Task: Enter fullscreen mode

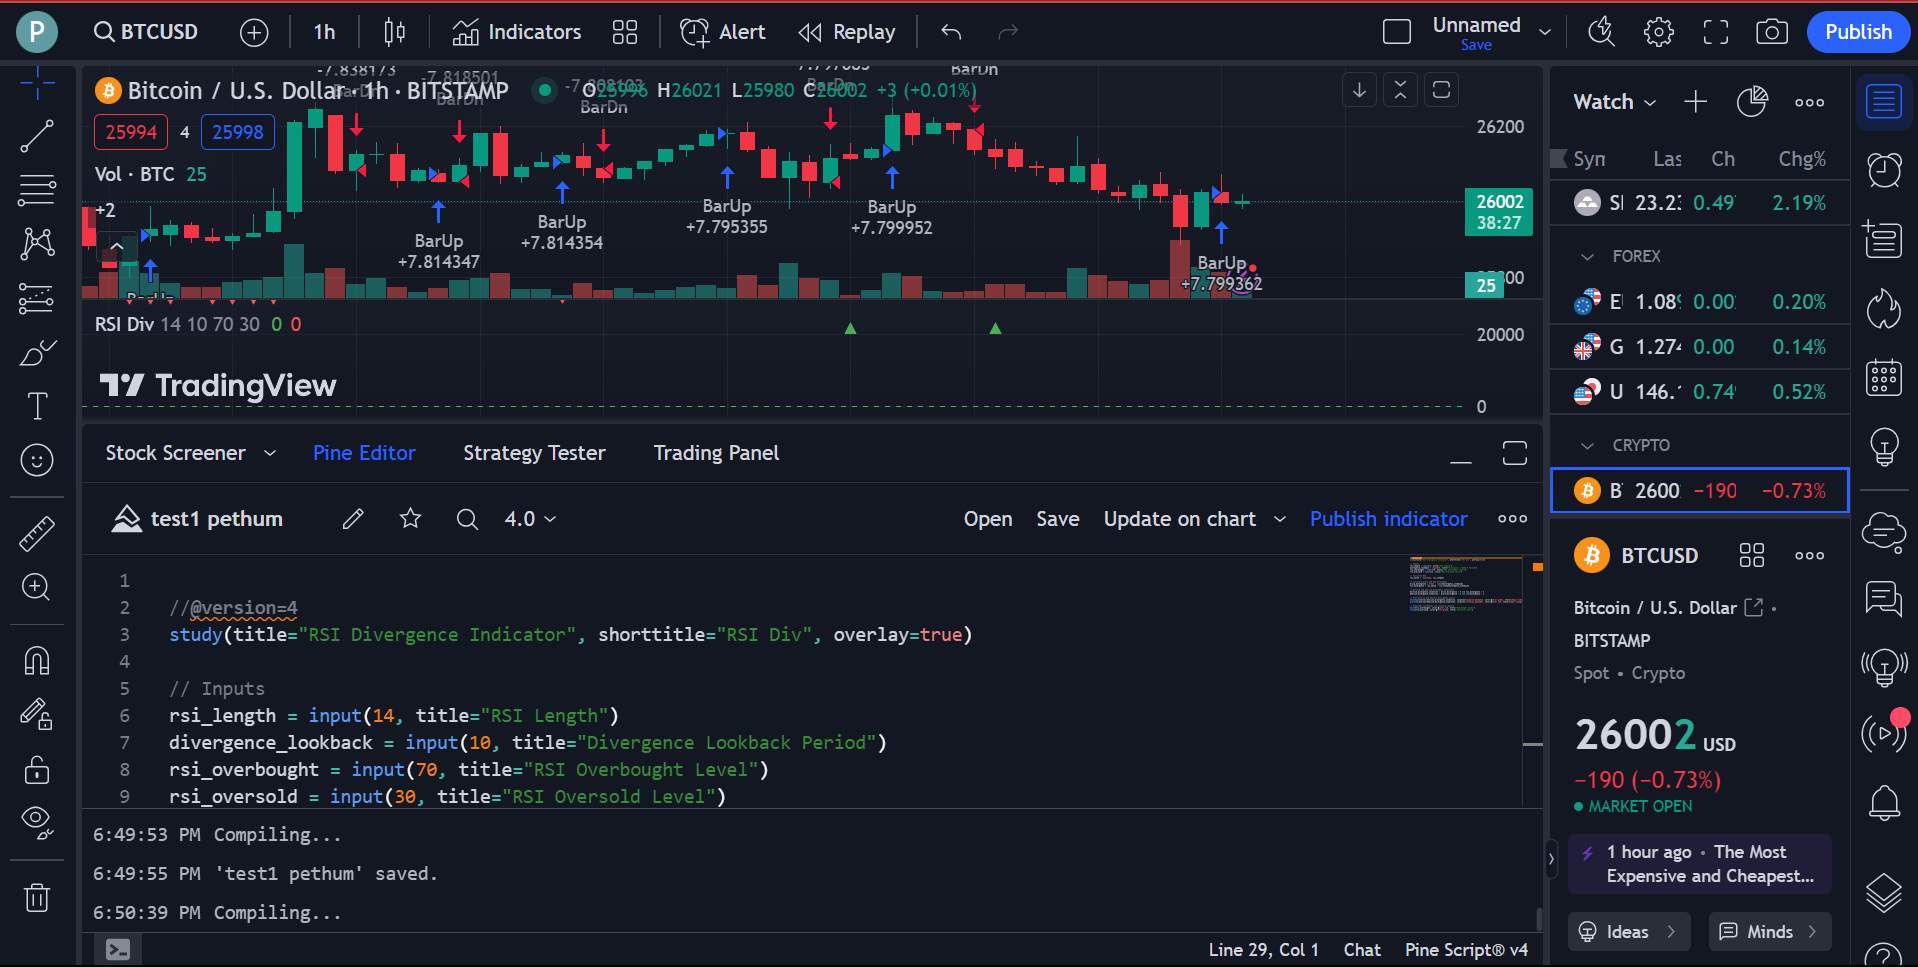Action: [x=1716, y=32]
